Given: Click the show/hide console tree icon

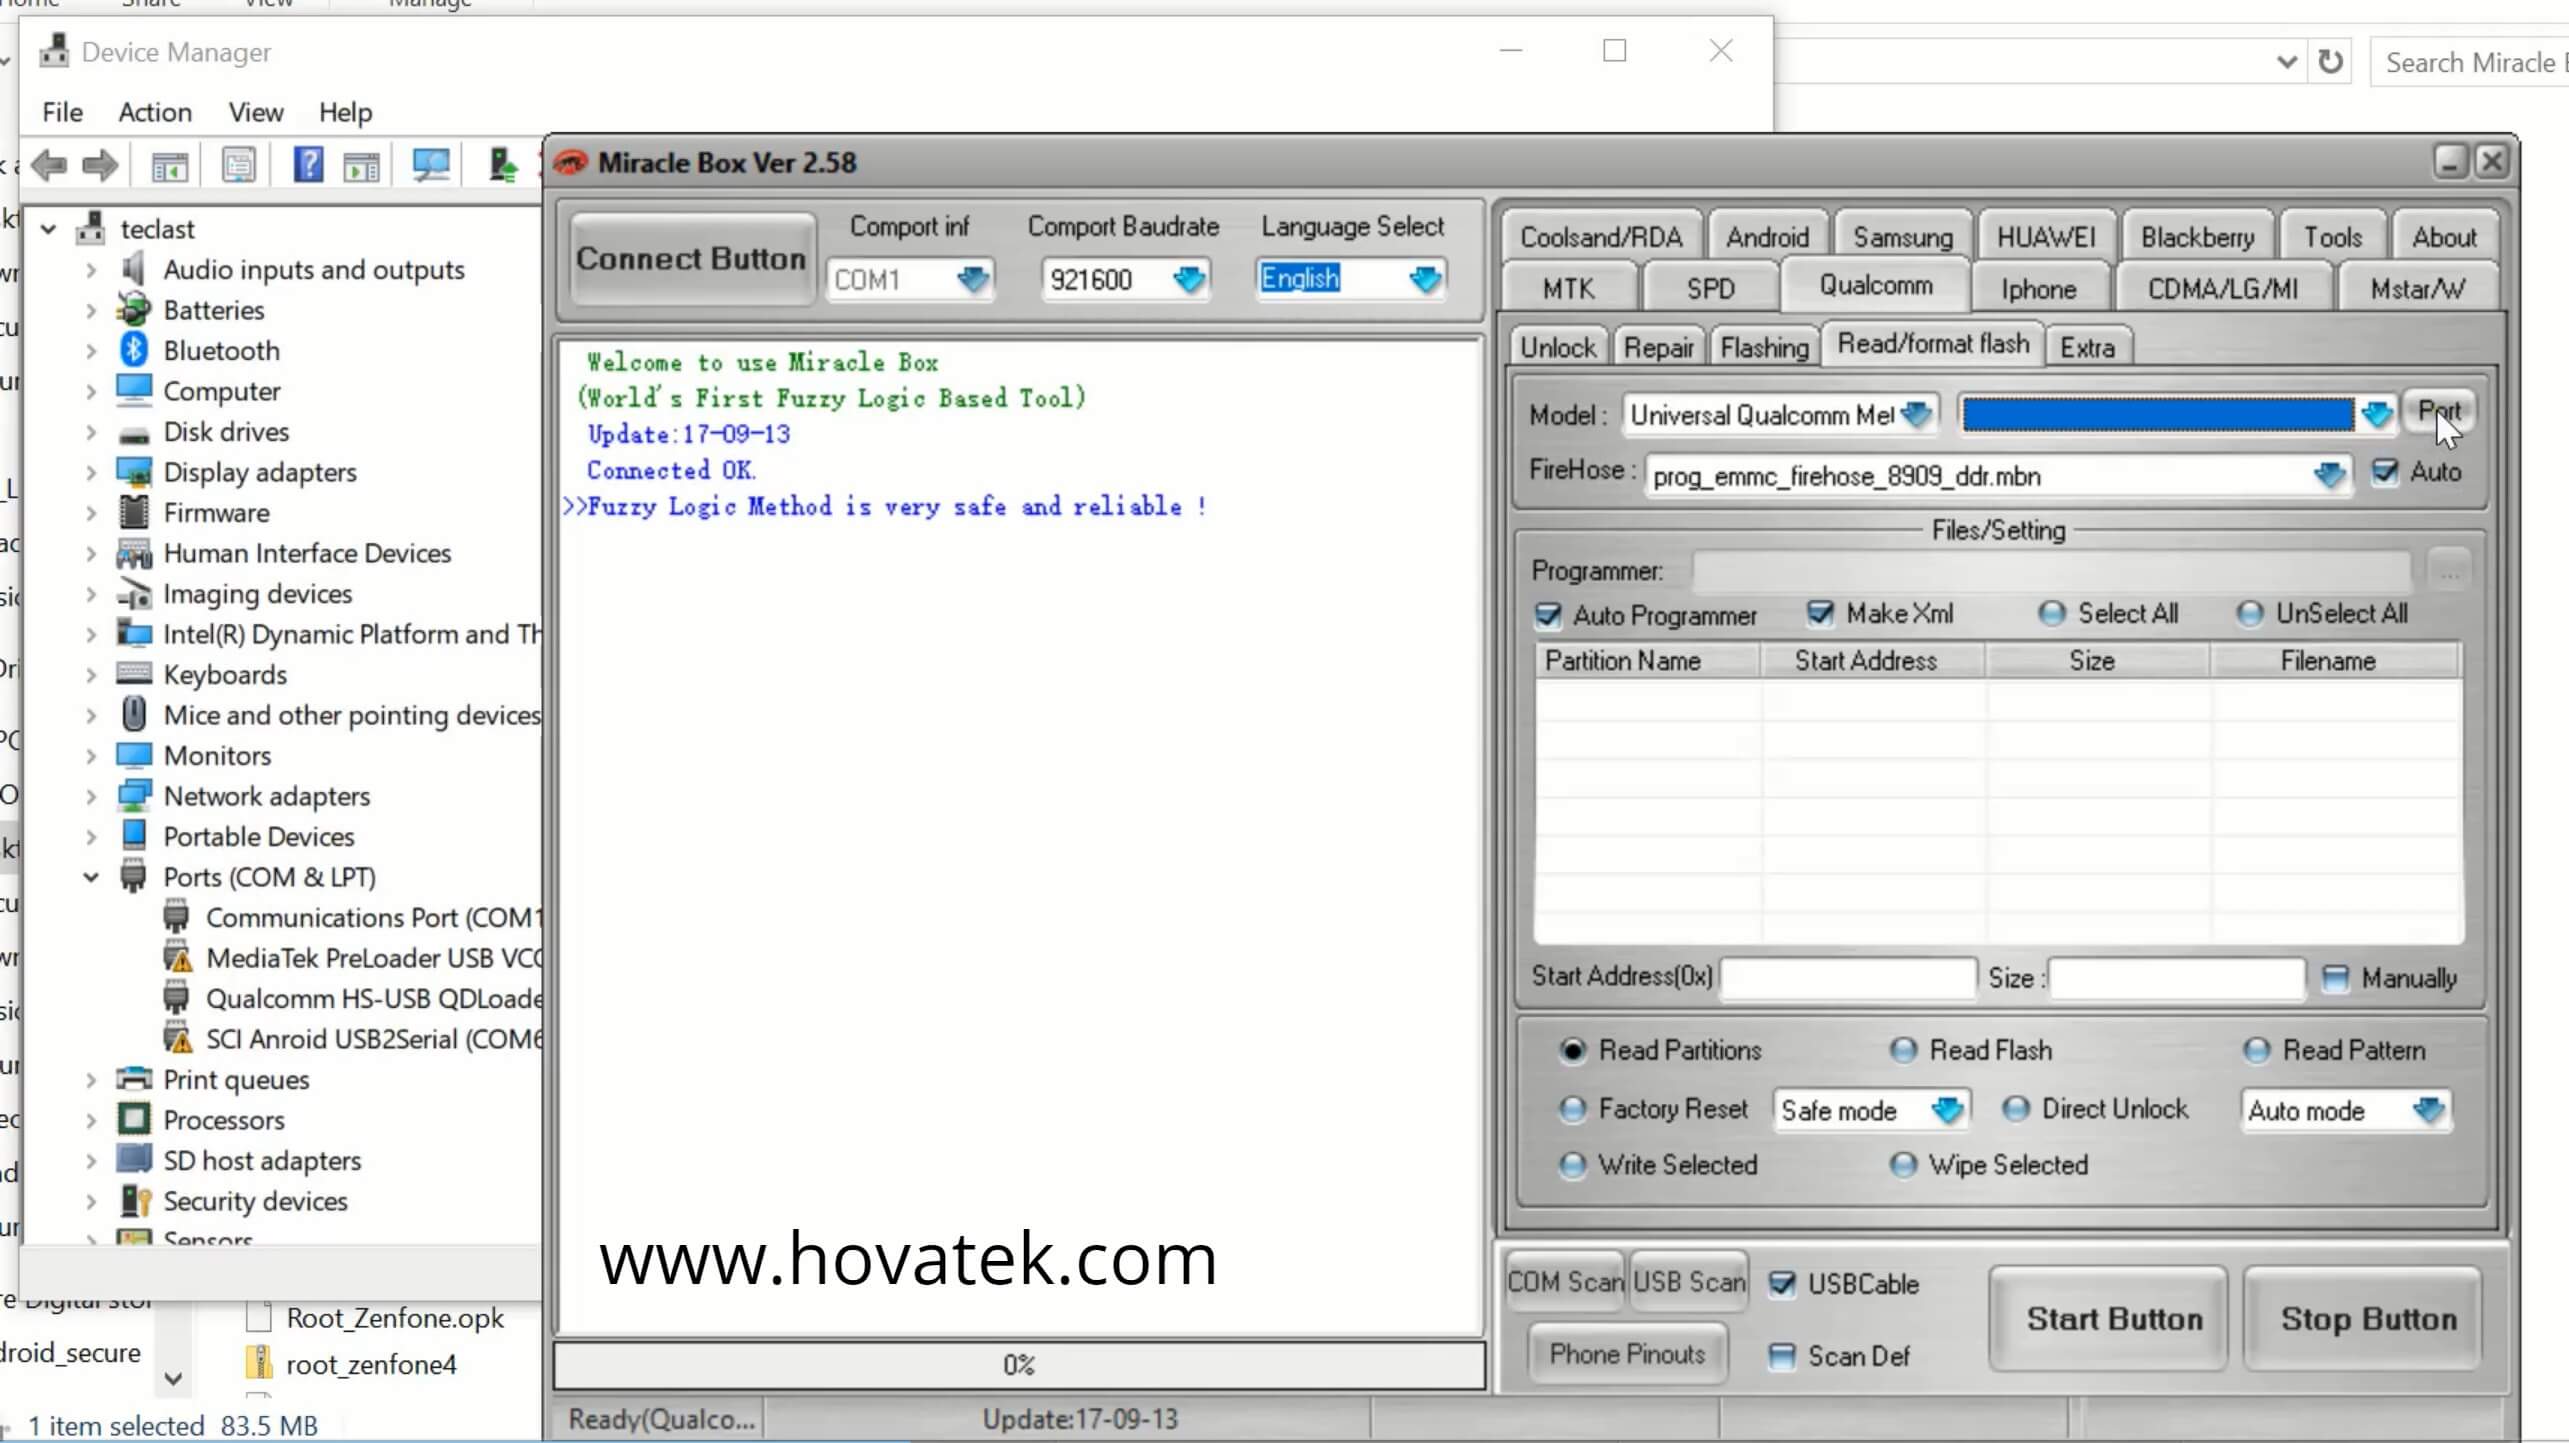Looking at the screenshot, I should tap(169, 166).
